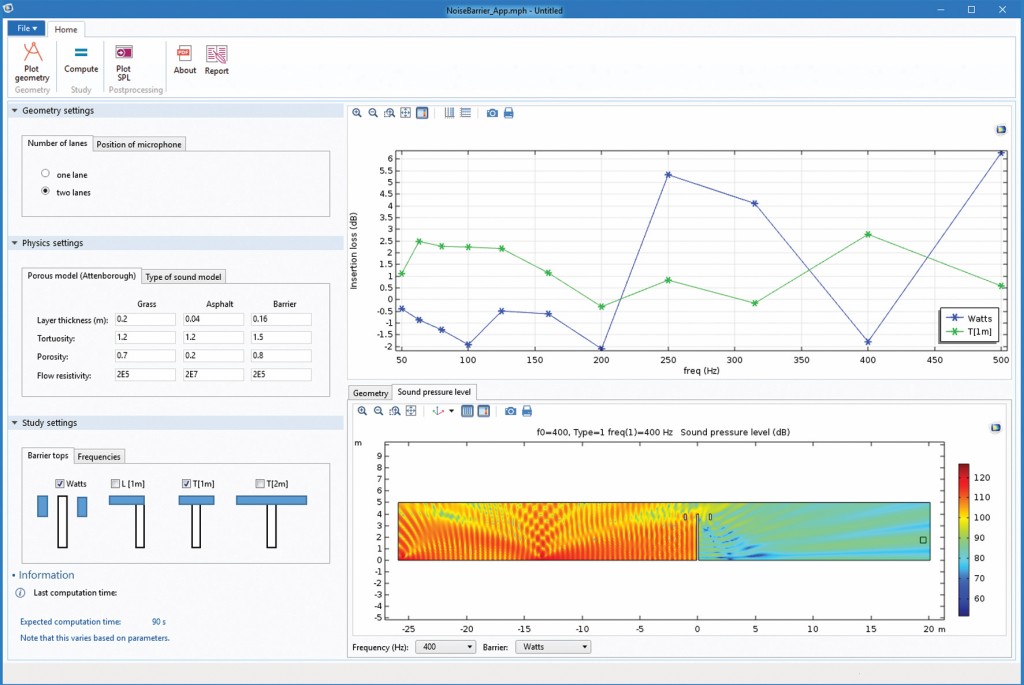1024x685 pixels.
Task: Open the Frequency (Hz) dropdown
Action: tap(447, 647)
